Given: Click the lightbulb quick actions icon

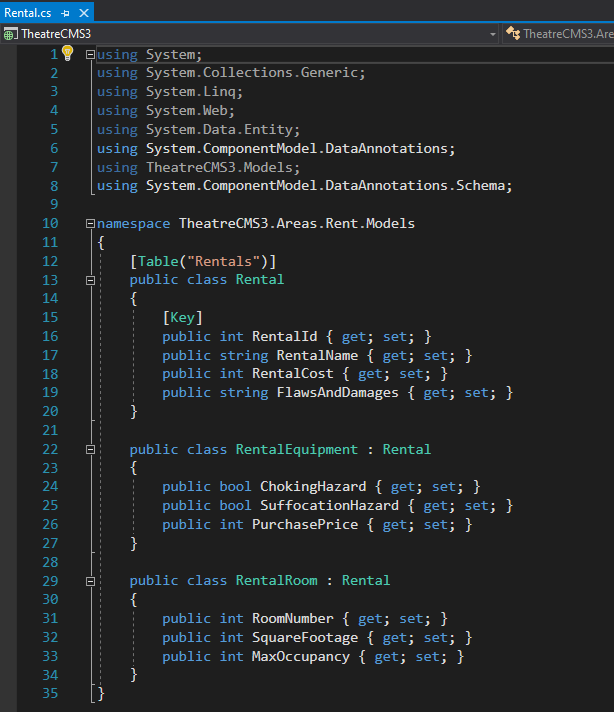Looking at the screenshot, I should point(67,53).
